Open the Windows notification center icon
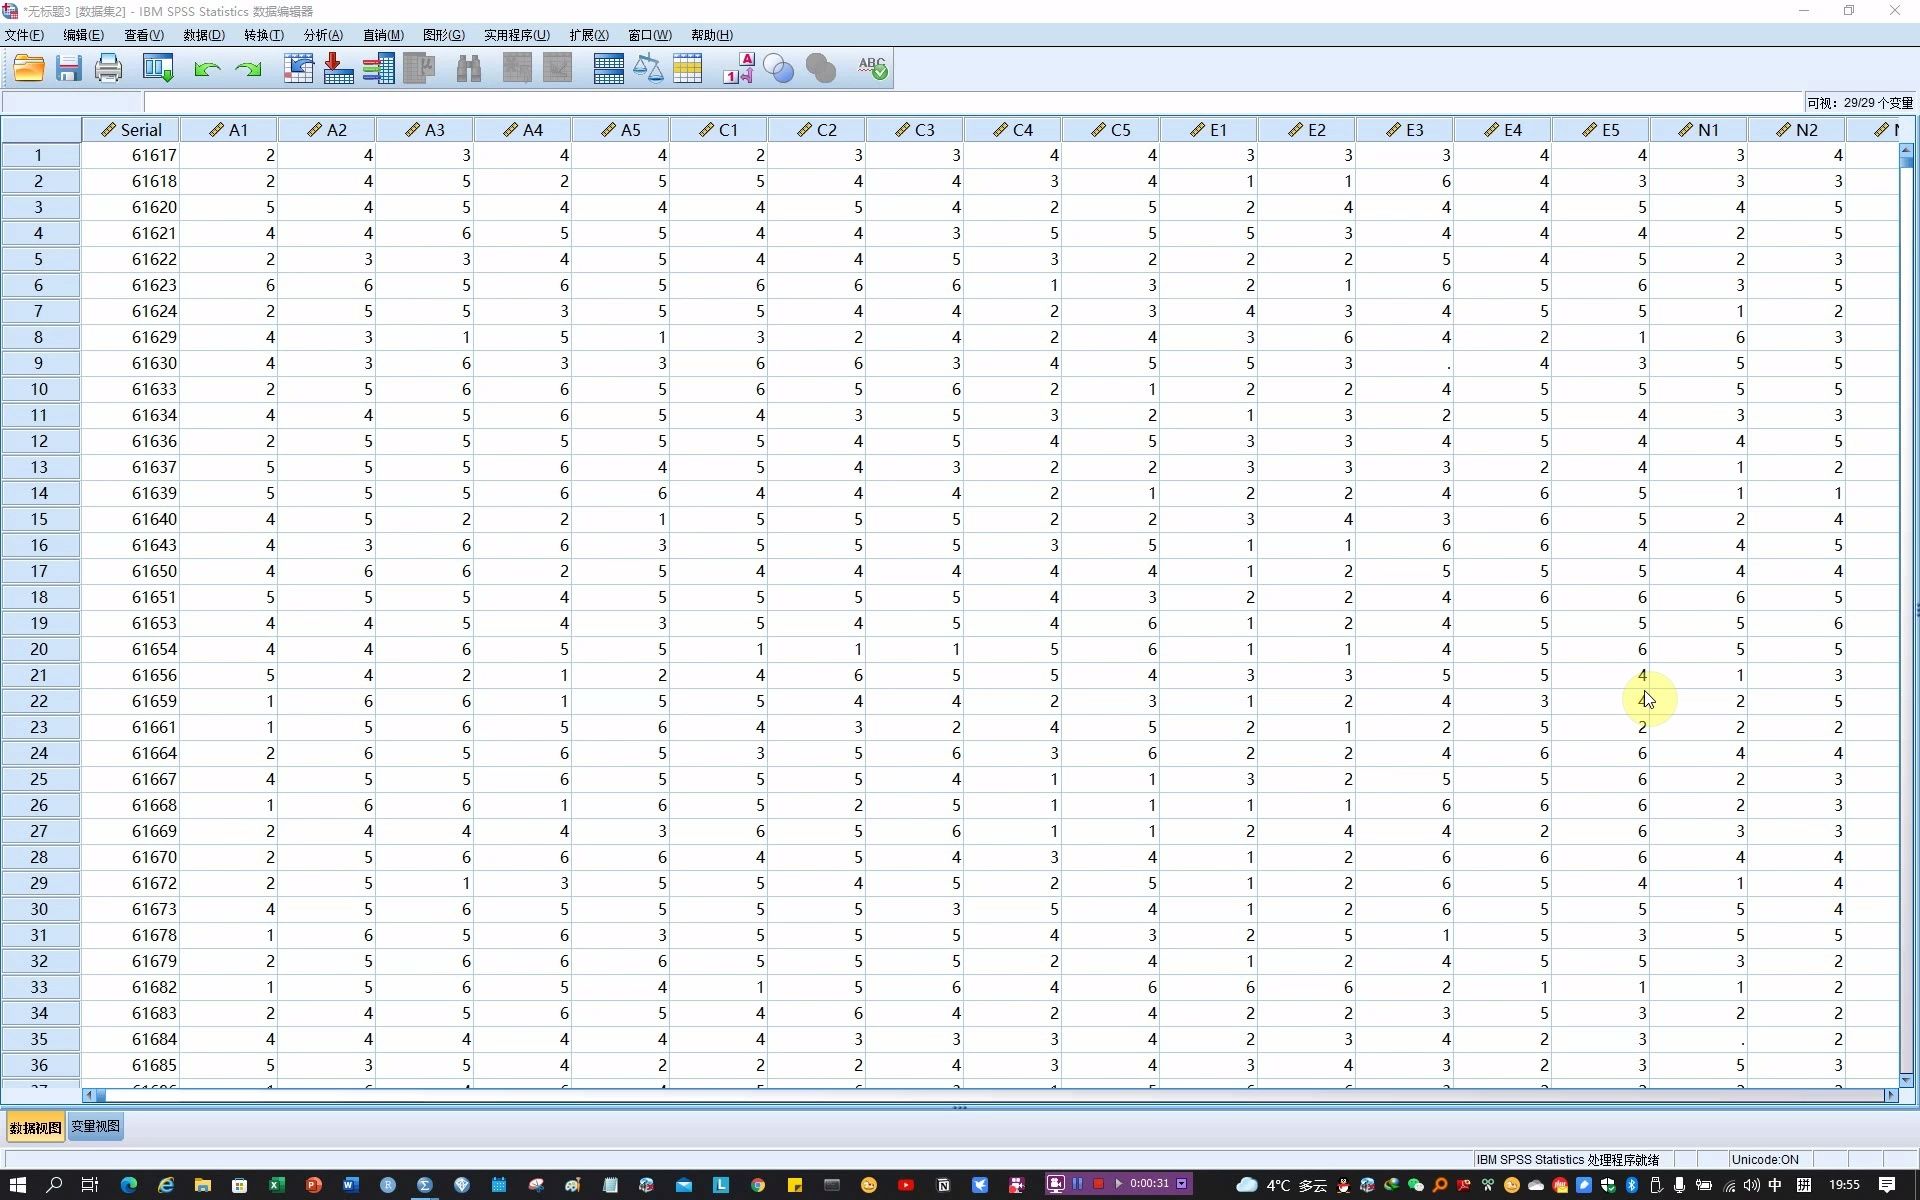Image resolution: width=1920 pixels, height=1200 pixels. click(x=1887, y=1185)
